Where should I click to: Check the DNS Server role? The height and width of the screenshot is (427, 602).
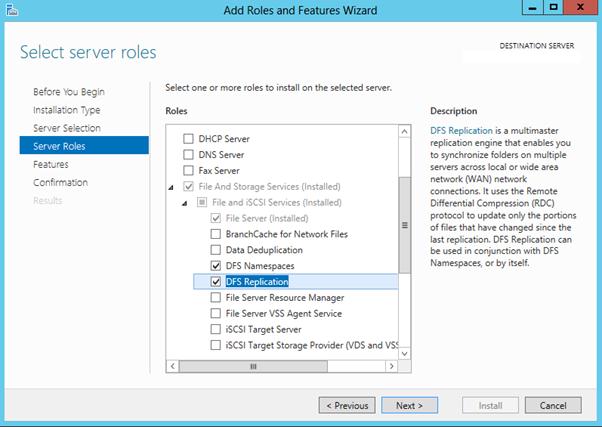(x=188, y=155)
